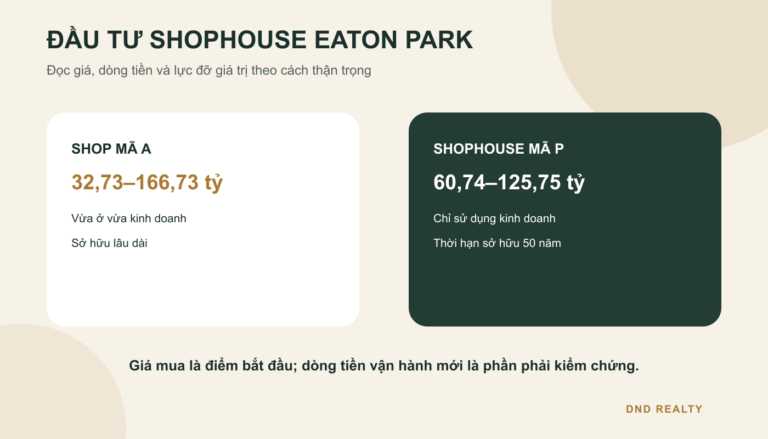Screen dimensions: 768x439
Task: Click the beige decorative circle at the bottom-left corner
Action: pyautogui.click(x=54, y=387)
